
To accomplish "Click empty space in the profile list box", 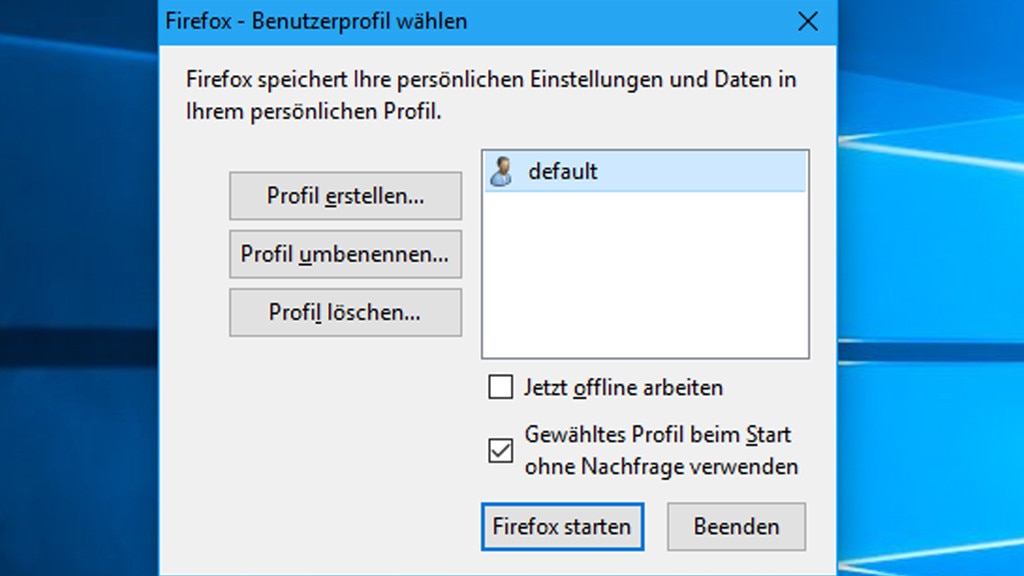I will tap(645, 280).
